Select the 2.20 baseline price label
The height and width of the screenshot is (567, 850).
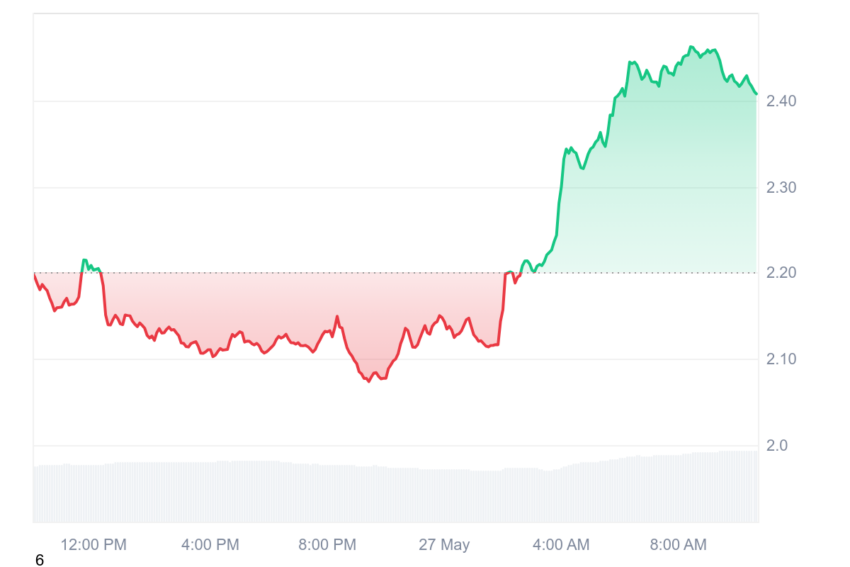(x=781, y=273)
